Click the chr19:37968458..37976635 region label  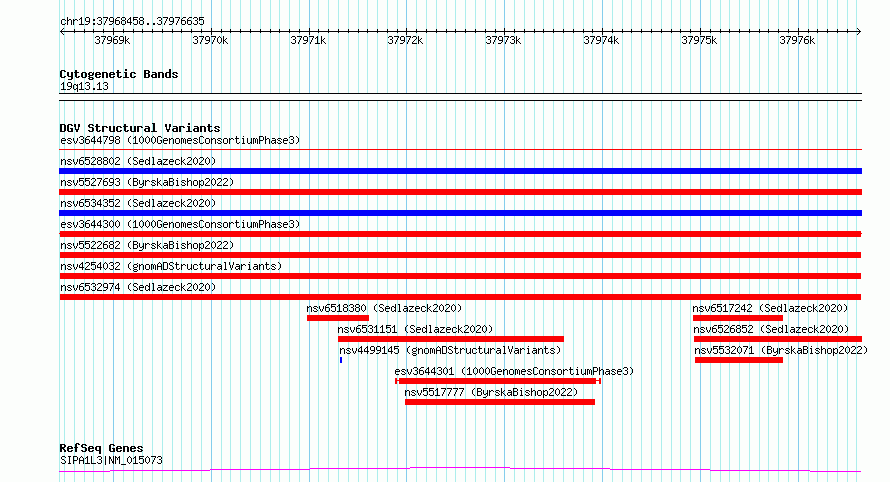point(132,22)
